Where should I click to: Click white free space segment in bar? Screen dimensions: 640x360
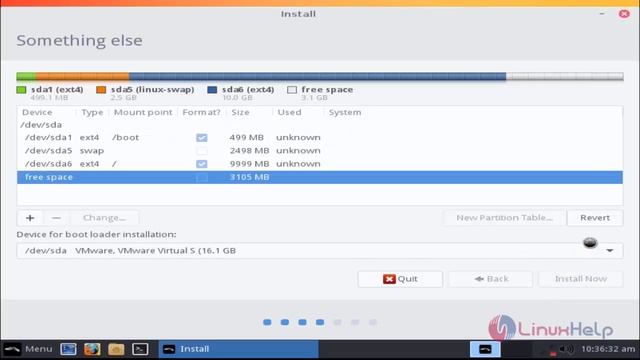564,76
